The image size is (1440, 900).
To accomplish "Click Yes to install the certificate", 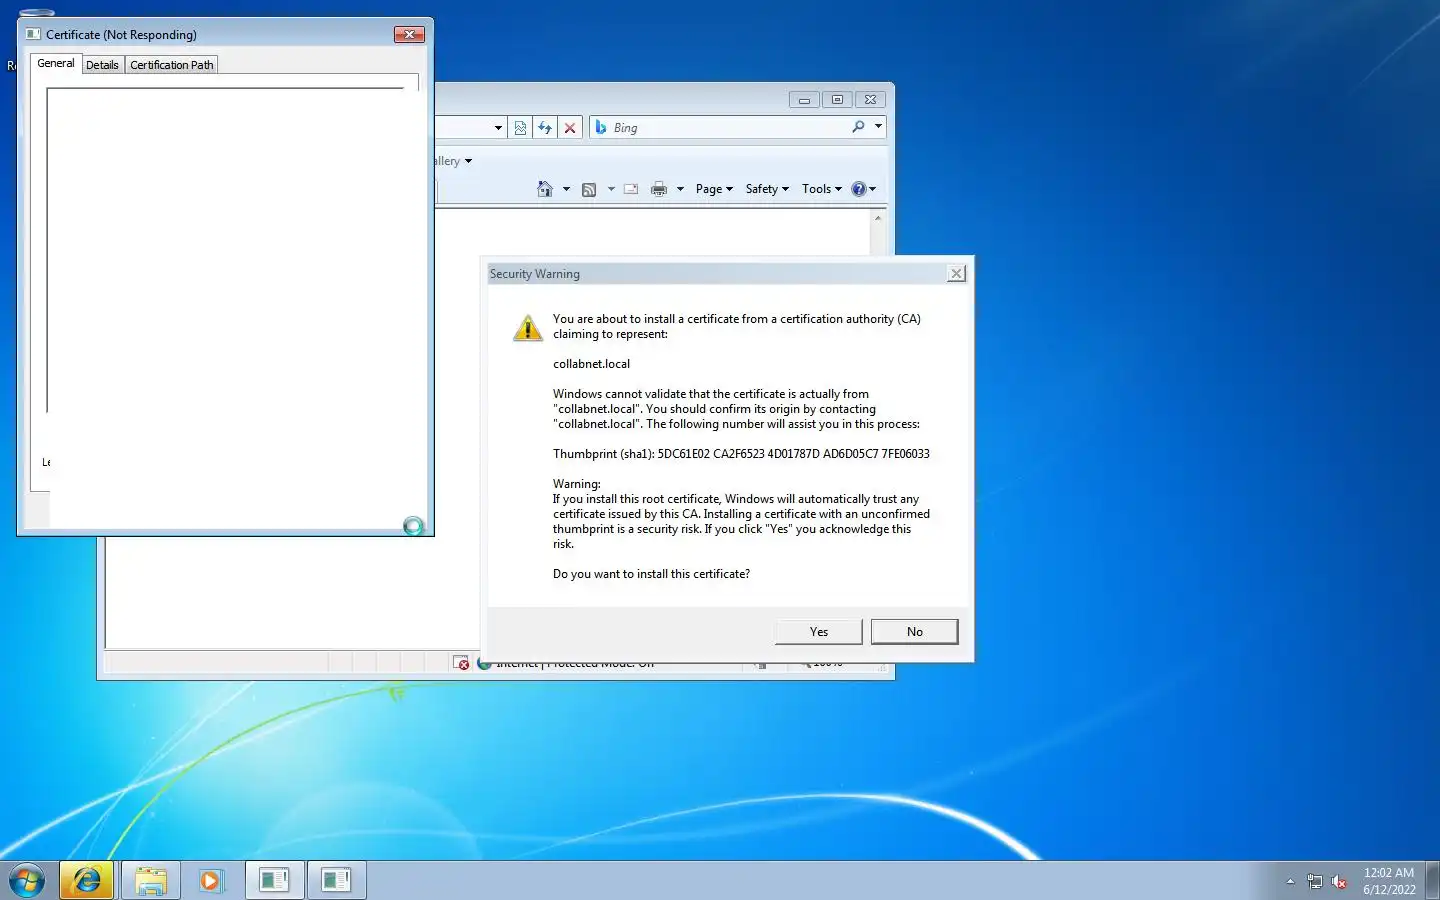I will click(818, 632).
